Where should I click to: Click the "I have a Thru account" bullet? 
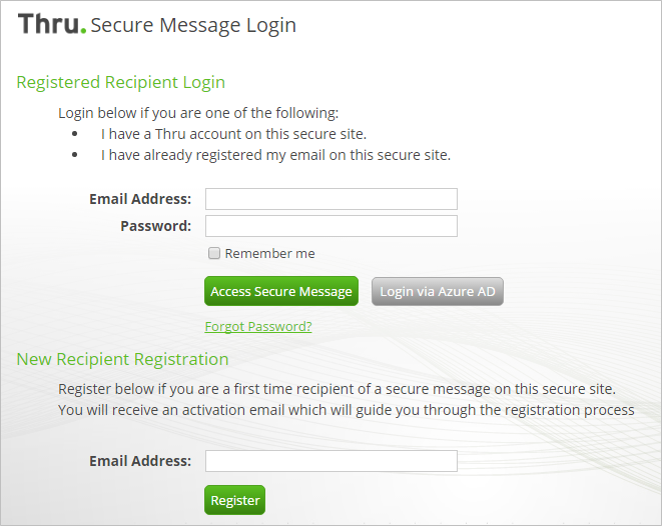pyautogui.click(x=233, y=134)
